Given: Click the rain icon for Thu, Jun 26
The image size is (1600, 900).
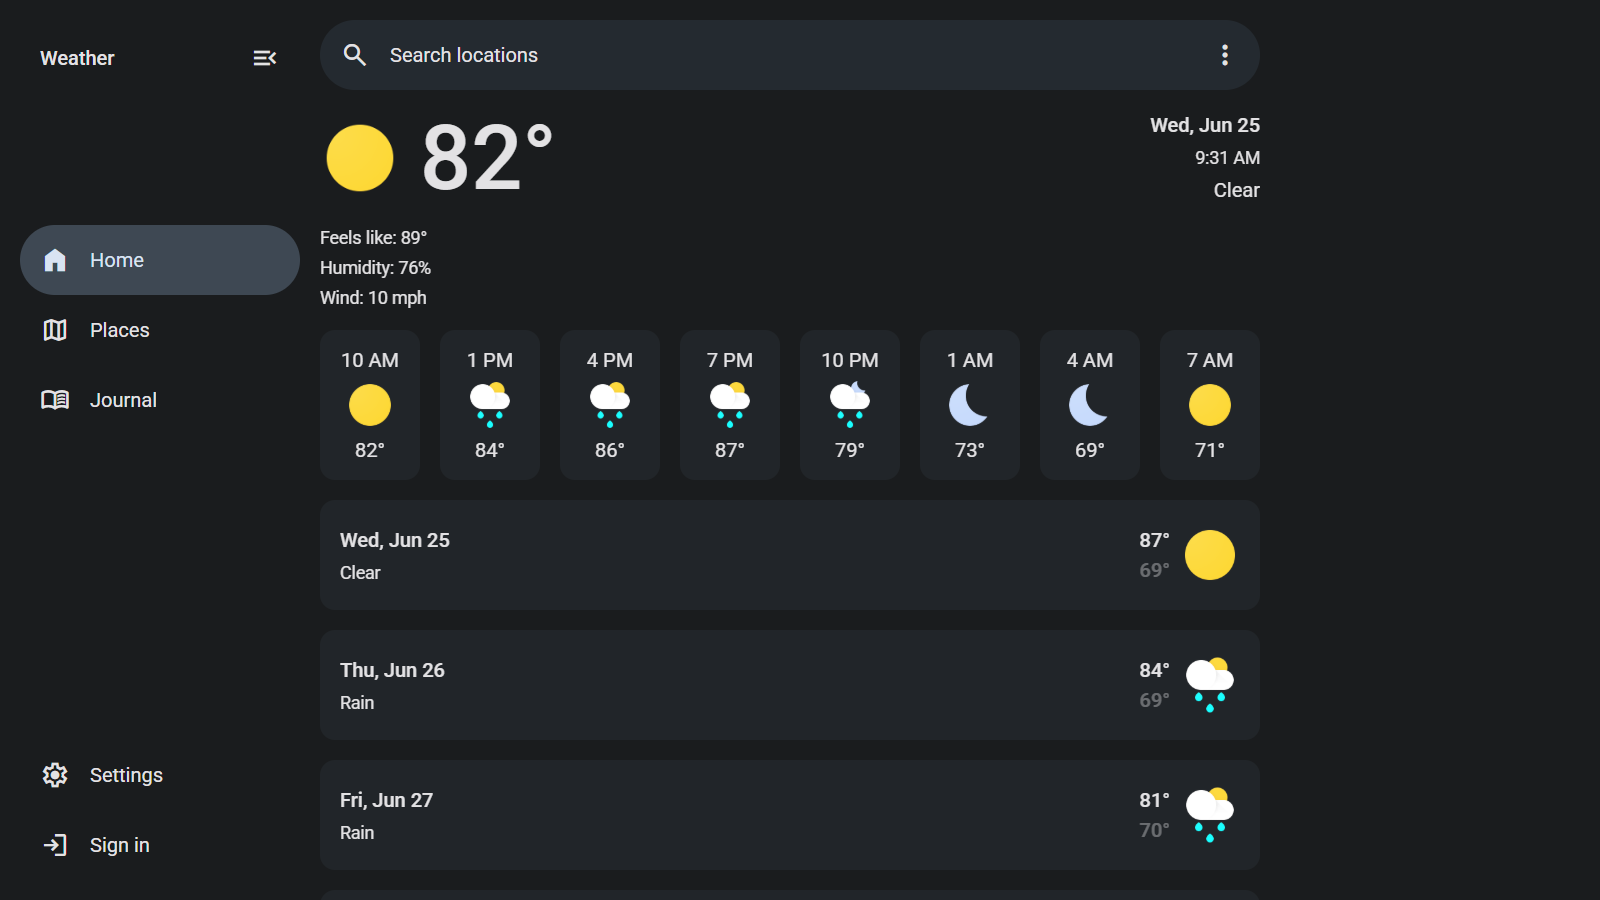Looking at the screenshot, I should click(1210, 685).
